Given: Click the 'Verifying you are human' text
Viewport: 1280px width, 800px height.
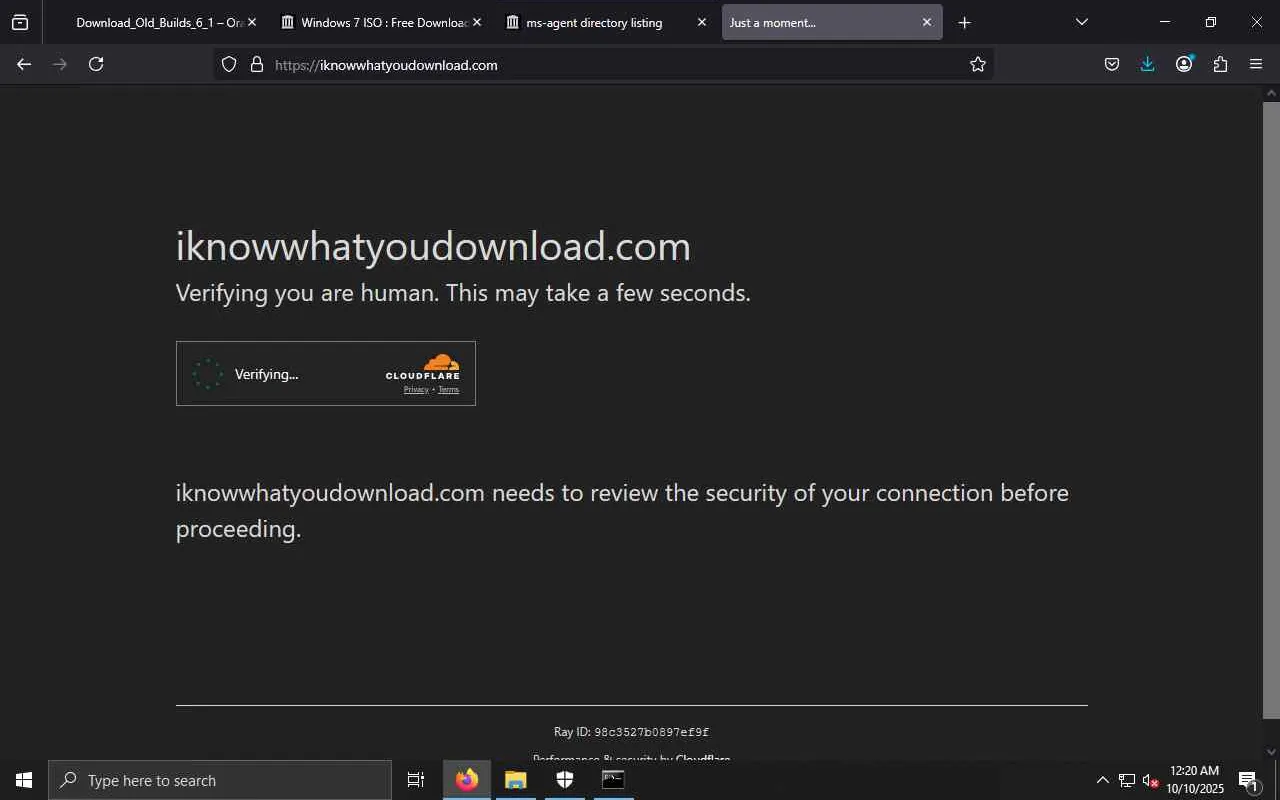Looking at the screenshot, I should coord(463,293).
